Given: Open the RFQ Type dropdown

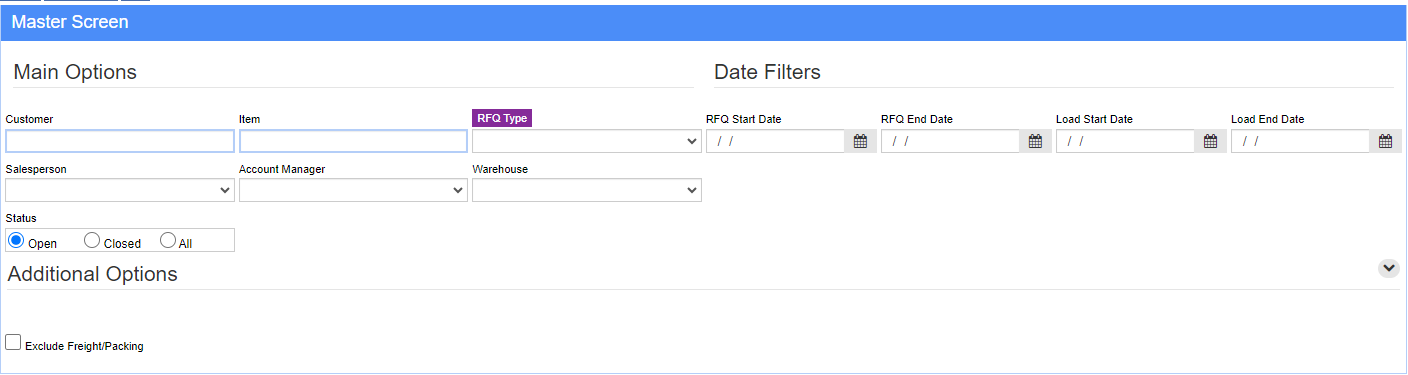Looking at the screenshot, I should click(x=586, y=141).
